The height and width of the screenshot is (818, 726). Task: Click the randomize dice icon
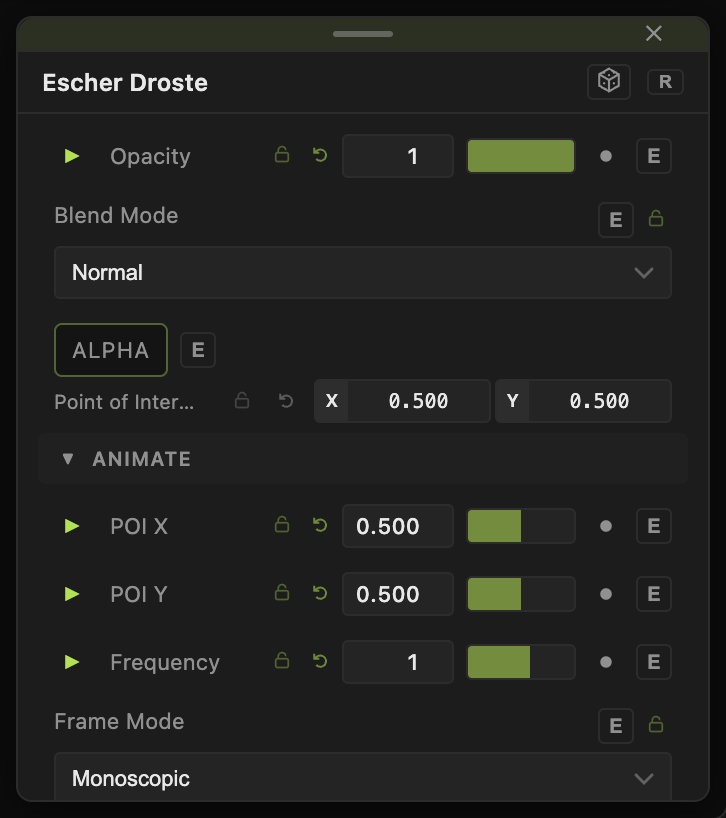[x=609, y=81]
